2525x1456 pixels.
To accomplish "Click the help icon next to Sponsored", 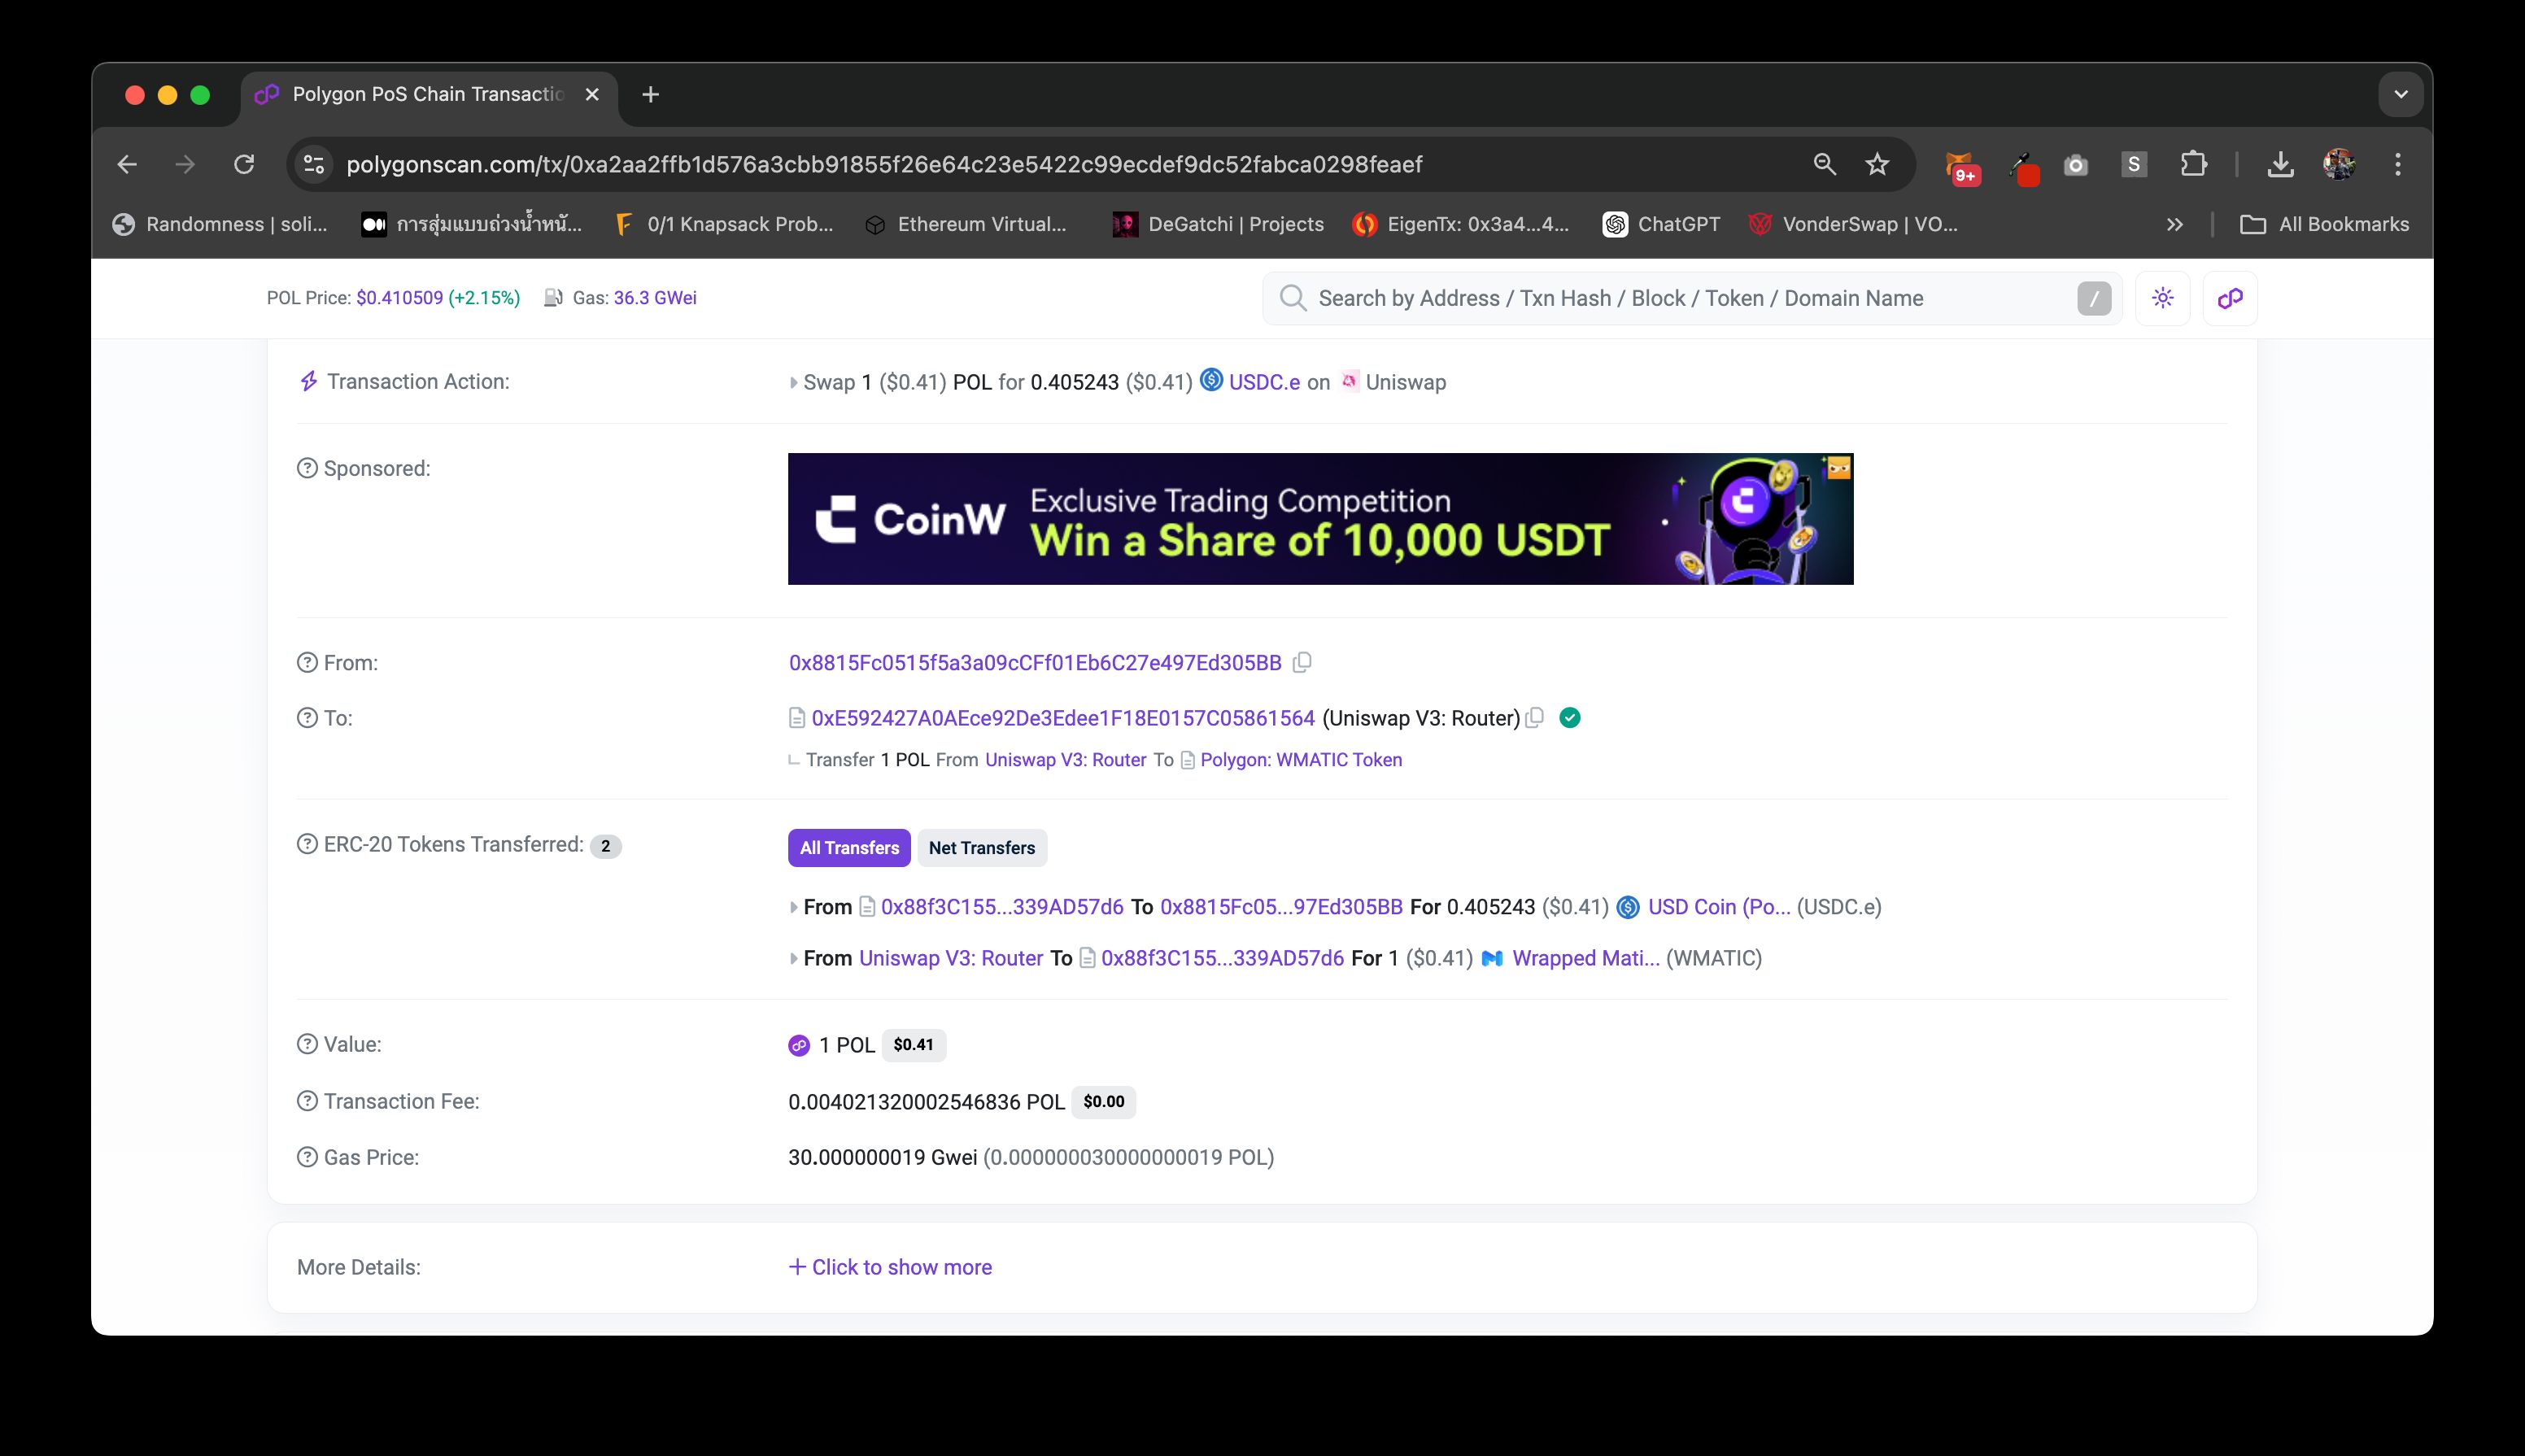I will [x=307, y=468].
